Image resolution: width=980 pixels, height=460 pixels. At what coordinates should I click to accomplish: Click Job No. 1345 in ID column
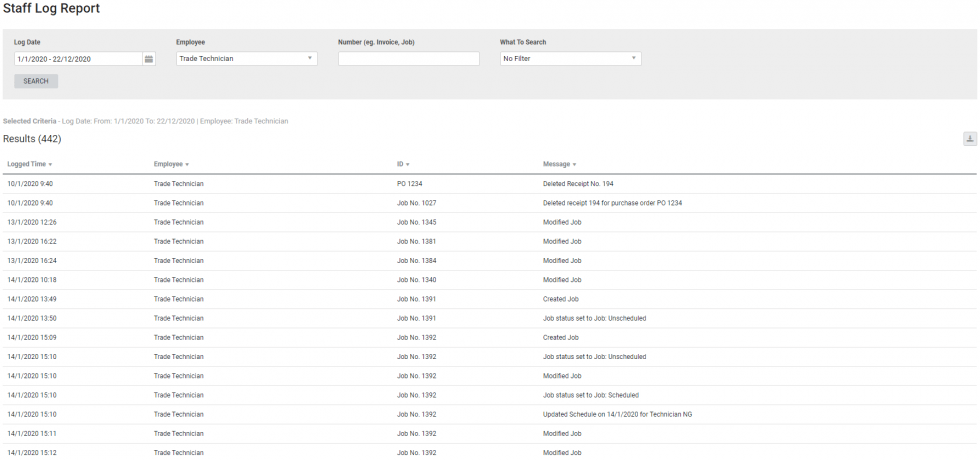pos(417,222)
